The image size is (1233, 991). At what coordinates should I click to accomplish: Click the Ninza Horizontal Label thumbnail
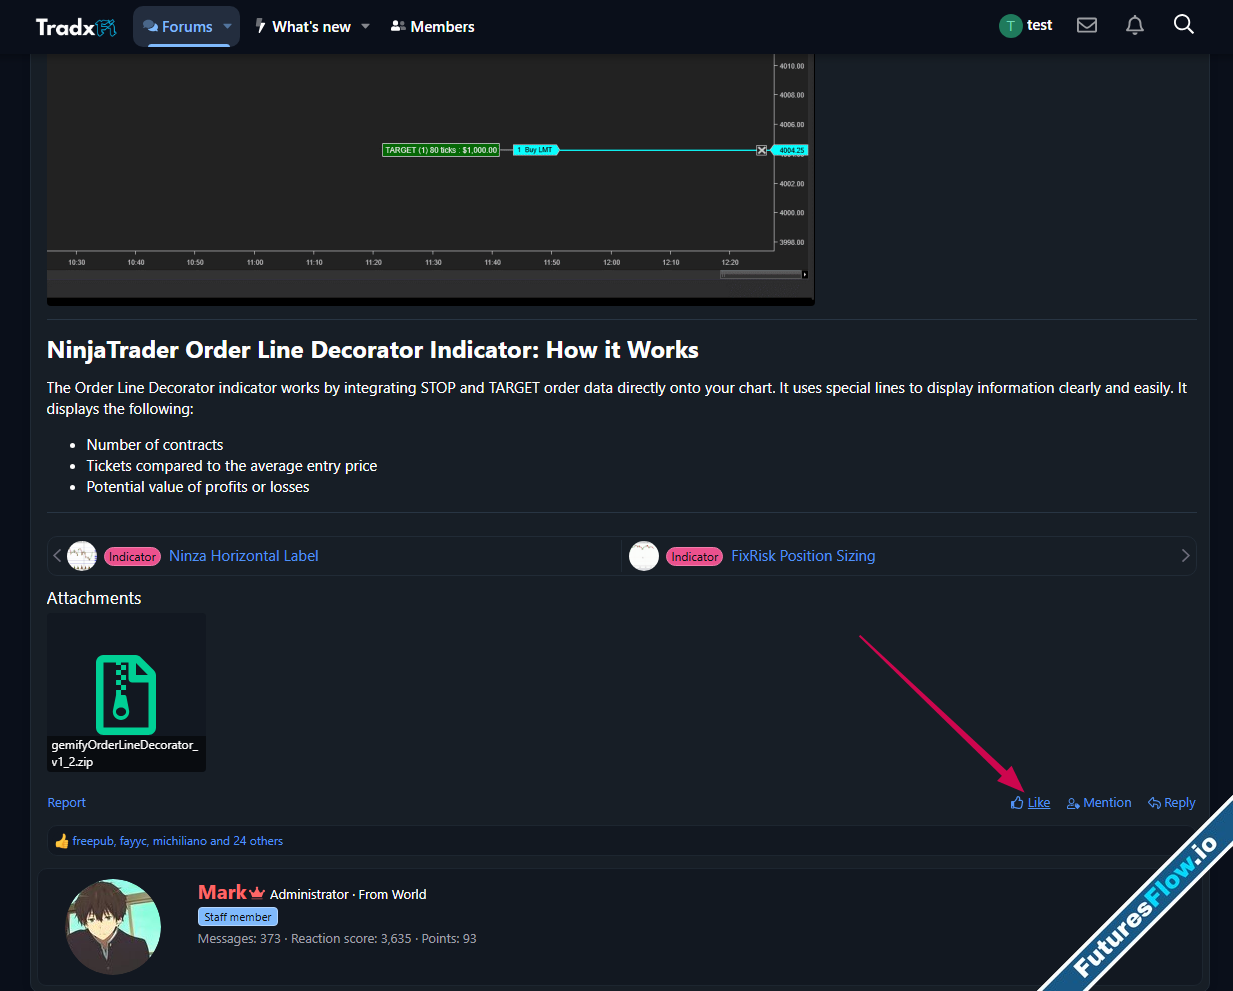click(82, 556)
